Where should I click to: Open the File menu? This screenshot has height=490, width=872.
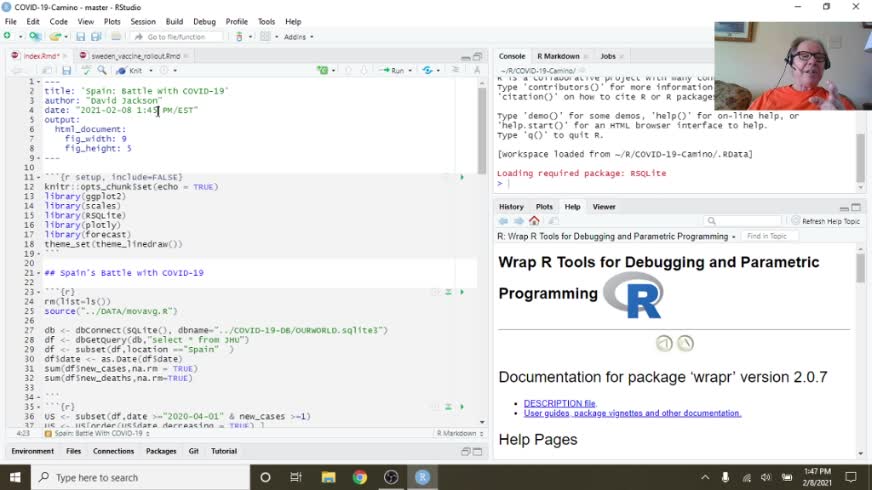(x=11, y=22)
